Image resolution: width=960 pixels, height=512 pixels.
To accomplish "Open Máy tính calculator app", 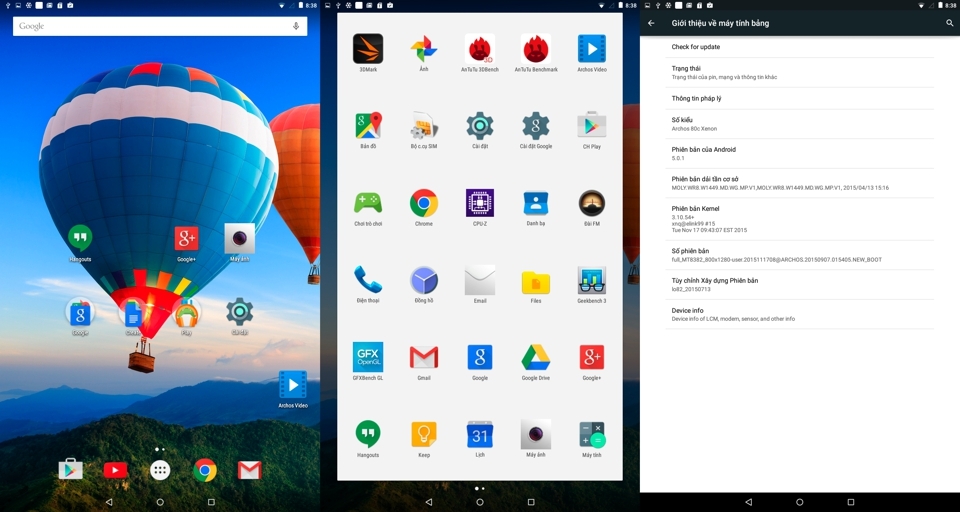I will 592,434.
